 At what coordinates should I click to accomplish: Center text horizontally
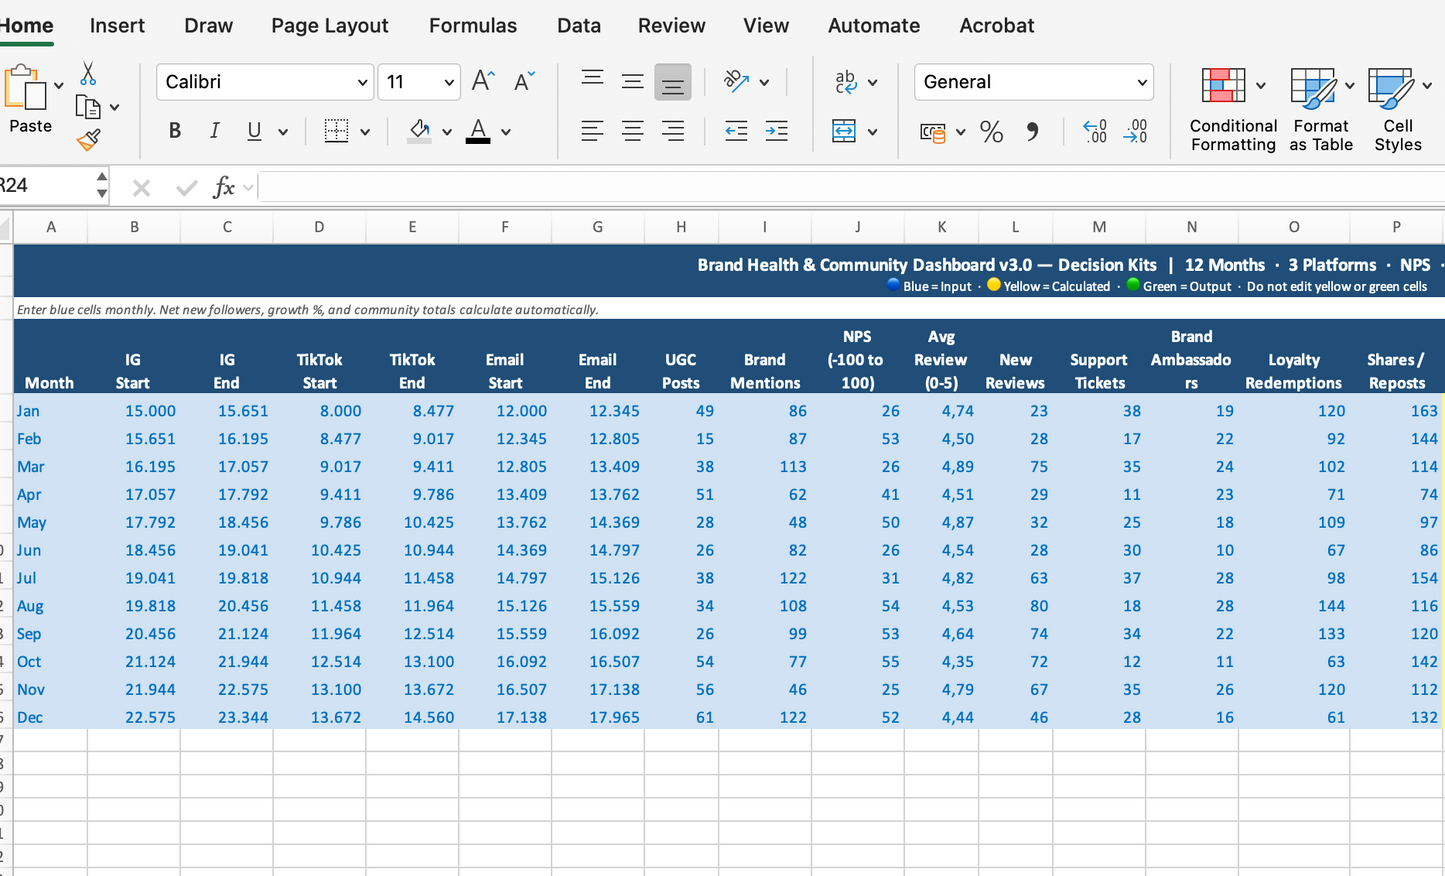632,130
